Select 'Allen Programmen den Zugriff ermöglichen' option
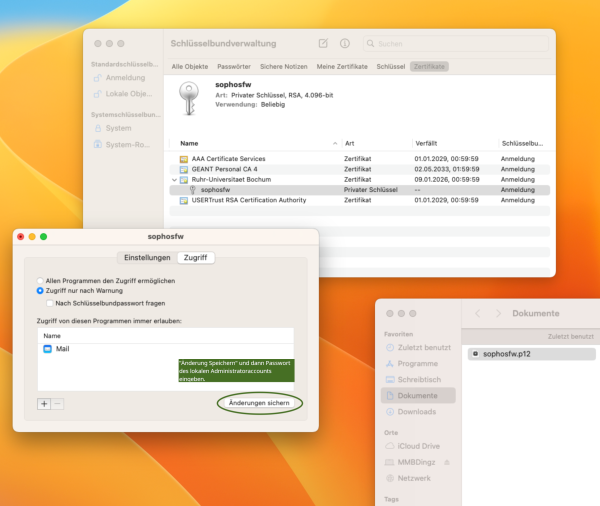 pos(40,281)
